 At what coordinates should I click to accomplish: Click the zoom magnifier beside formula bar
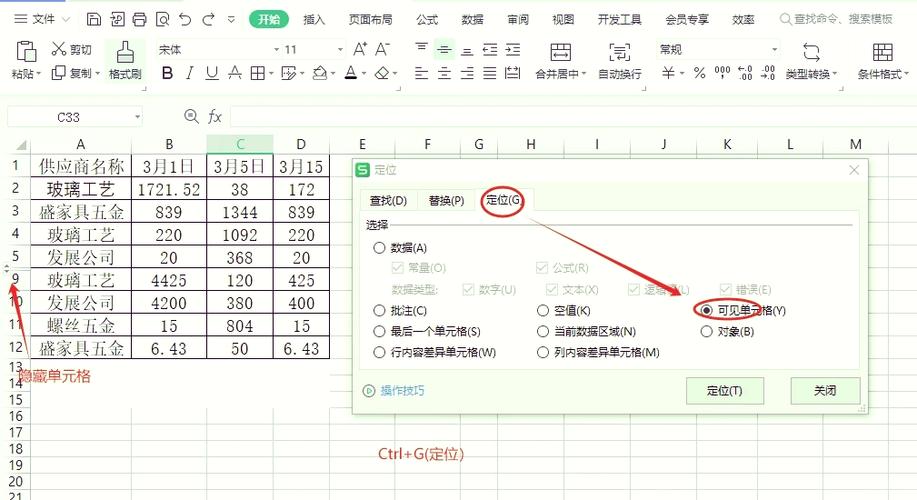click(x=191, y=116)
